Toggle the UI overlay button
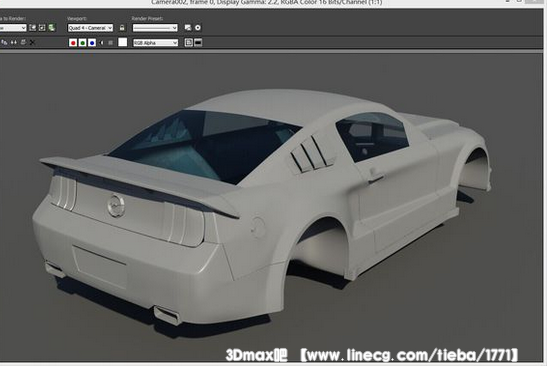Image resolution: width=547 pixels, height=372 pixels. (x=189, y=43)
